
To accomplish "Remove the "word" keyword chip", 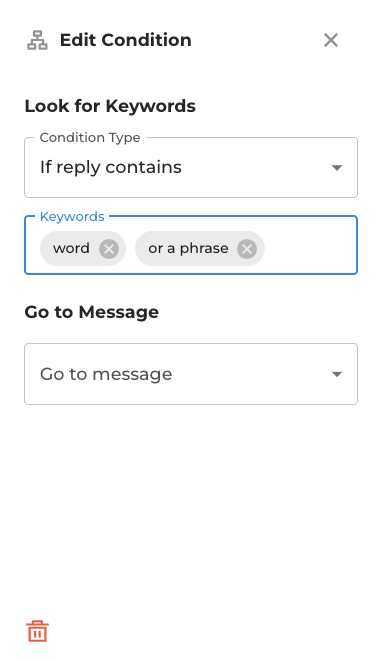I will coord(109,249).
